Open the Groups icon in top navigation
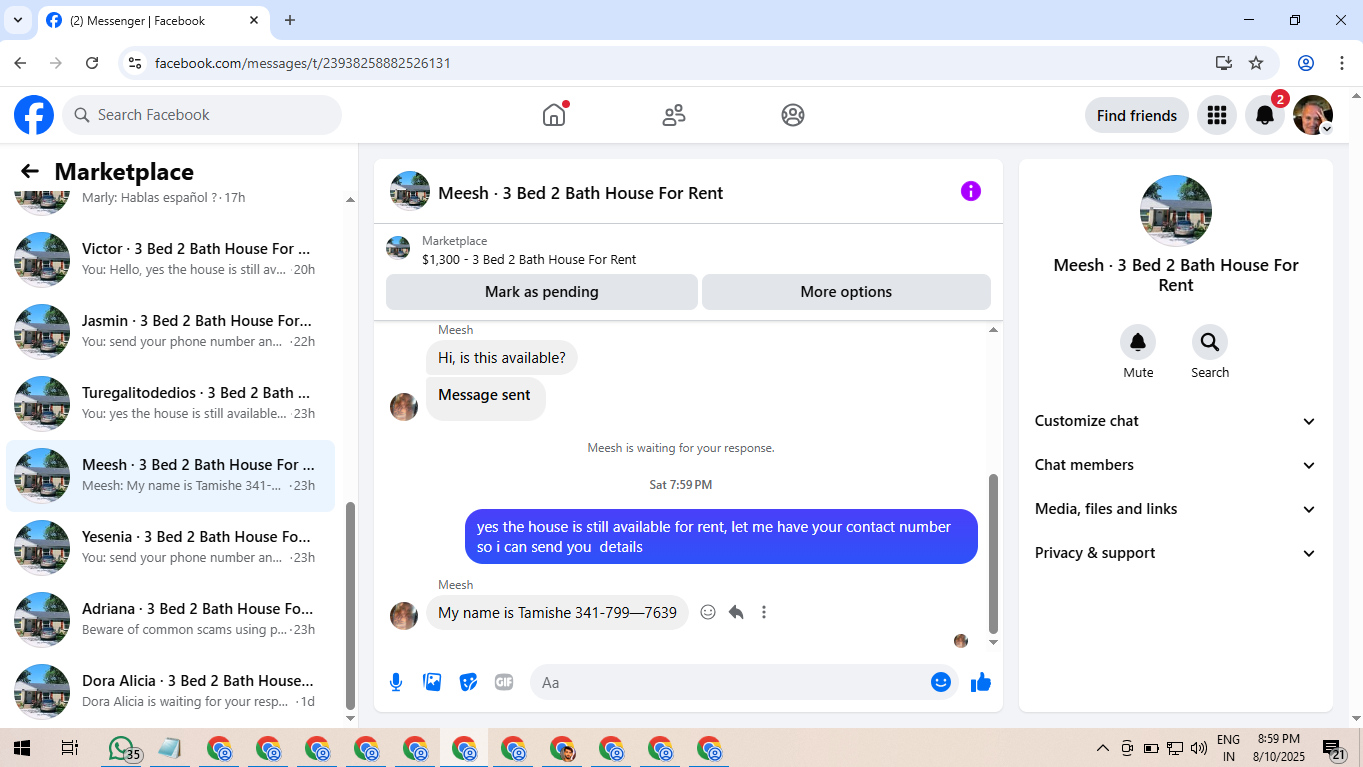Image resolution: width=1363 pixels, height=767 pixels. 793,115
